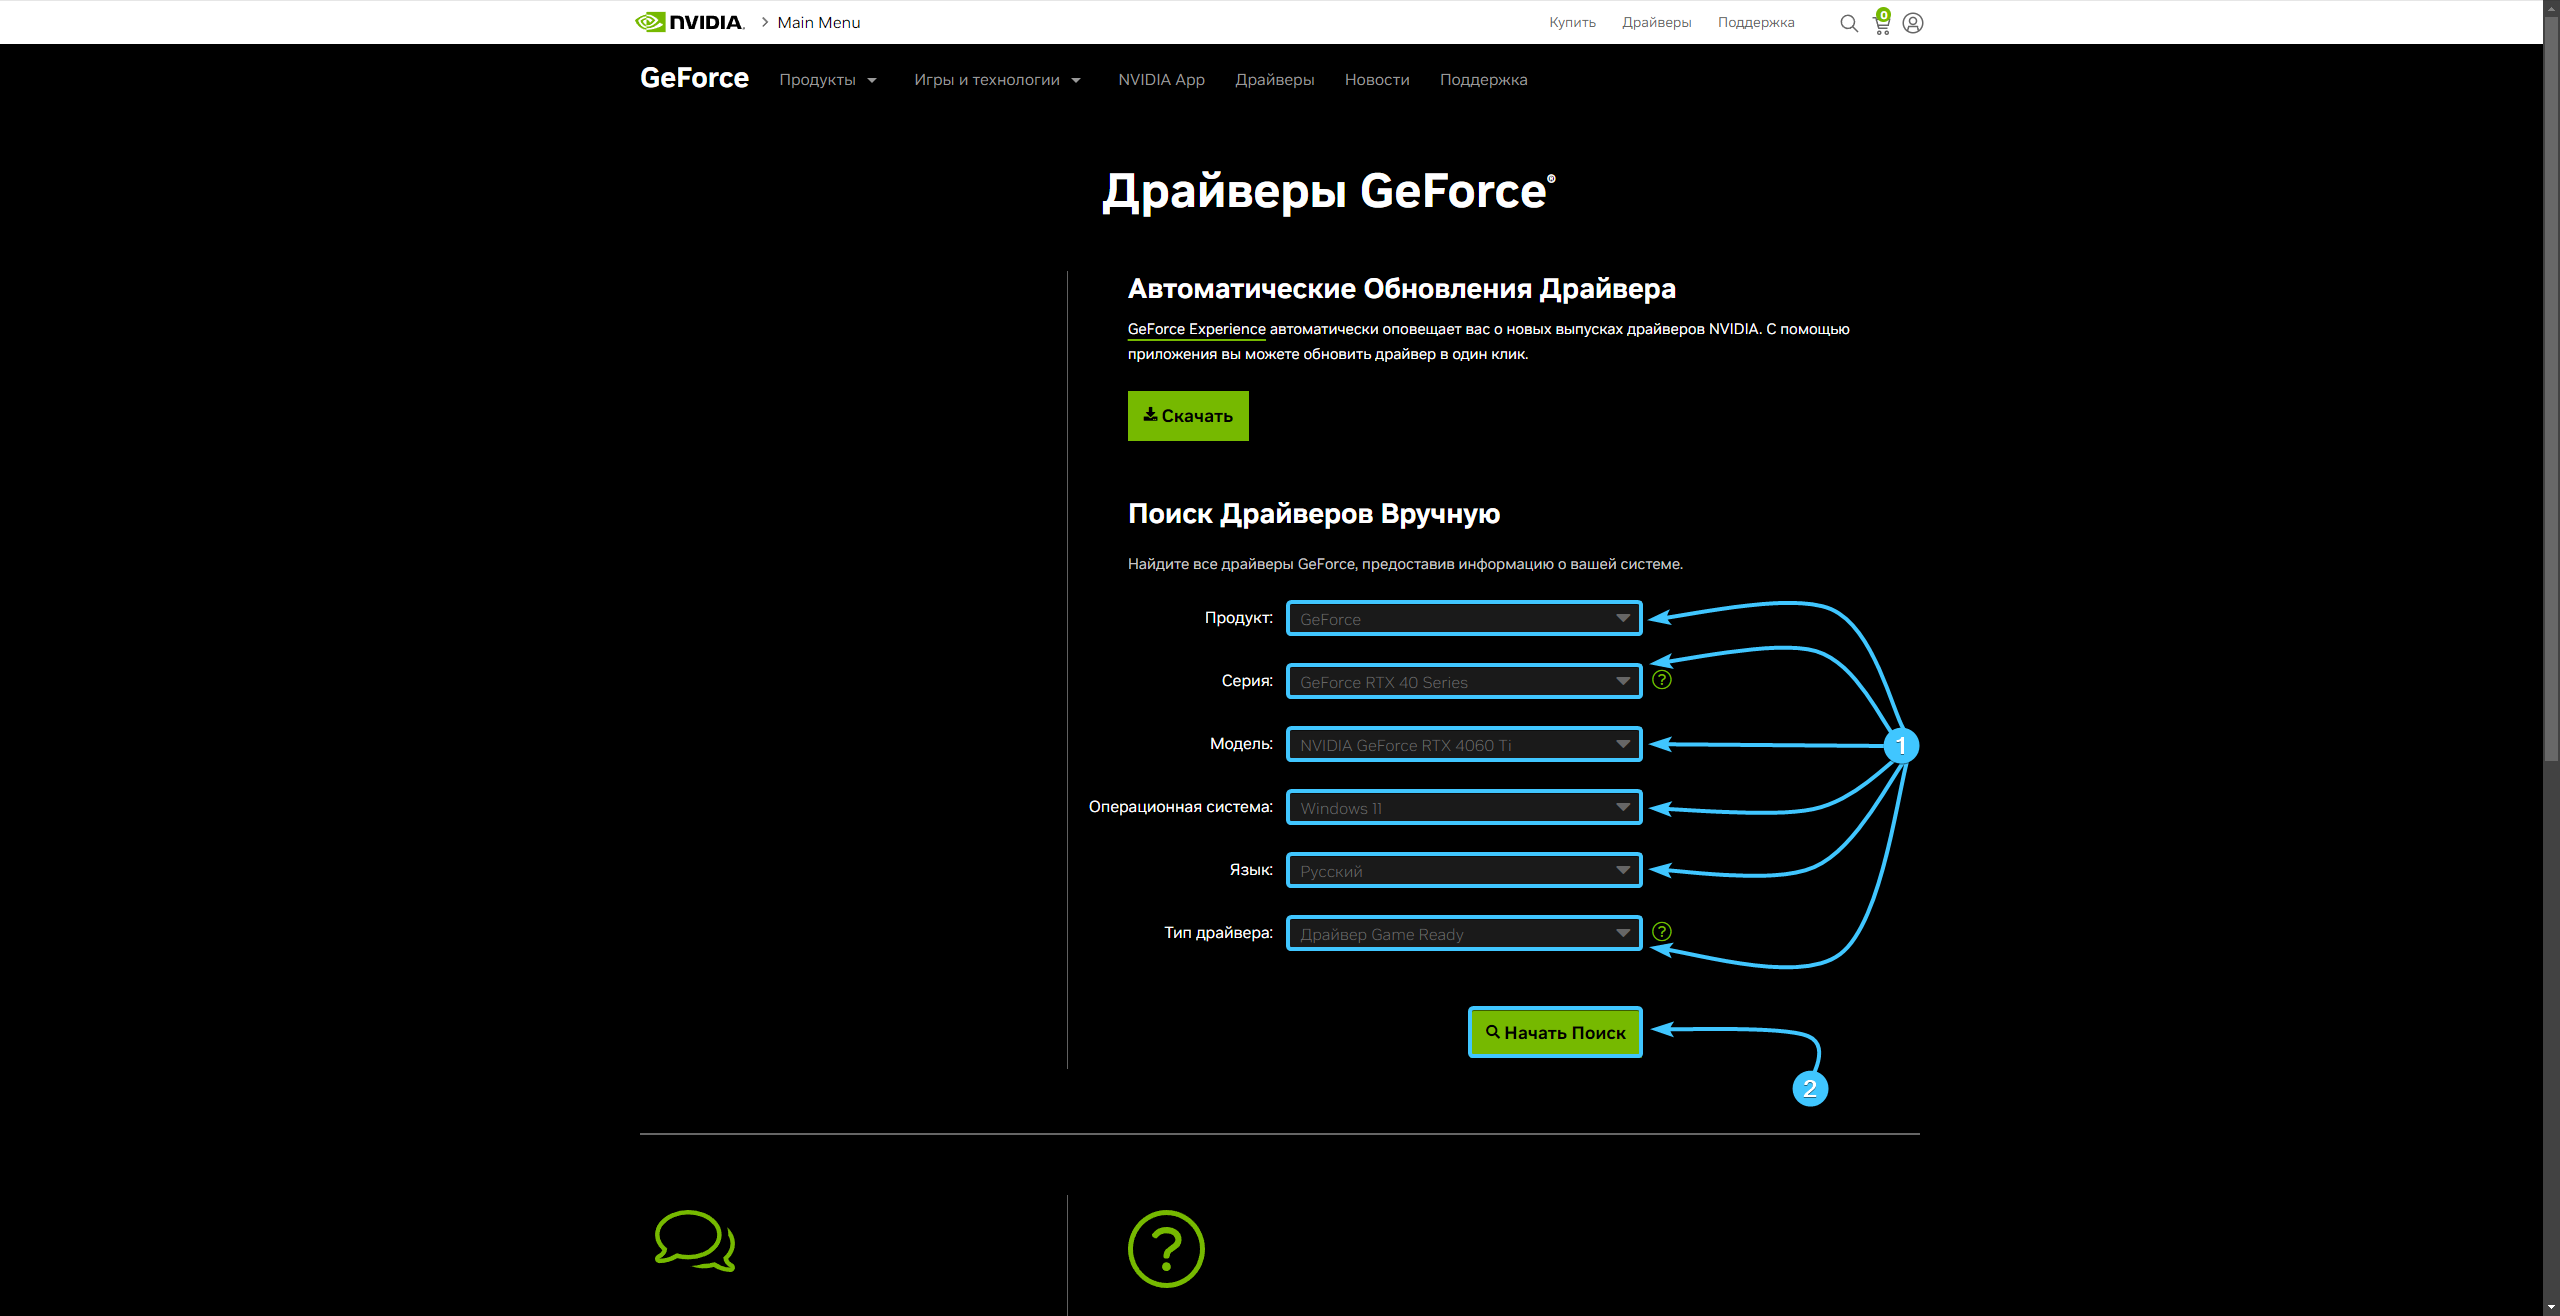This screenshot has width=2560, height=1316.
Task: Click the NVIDIA logo
Action: [689, 22]
